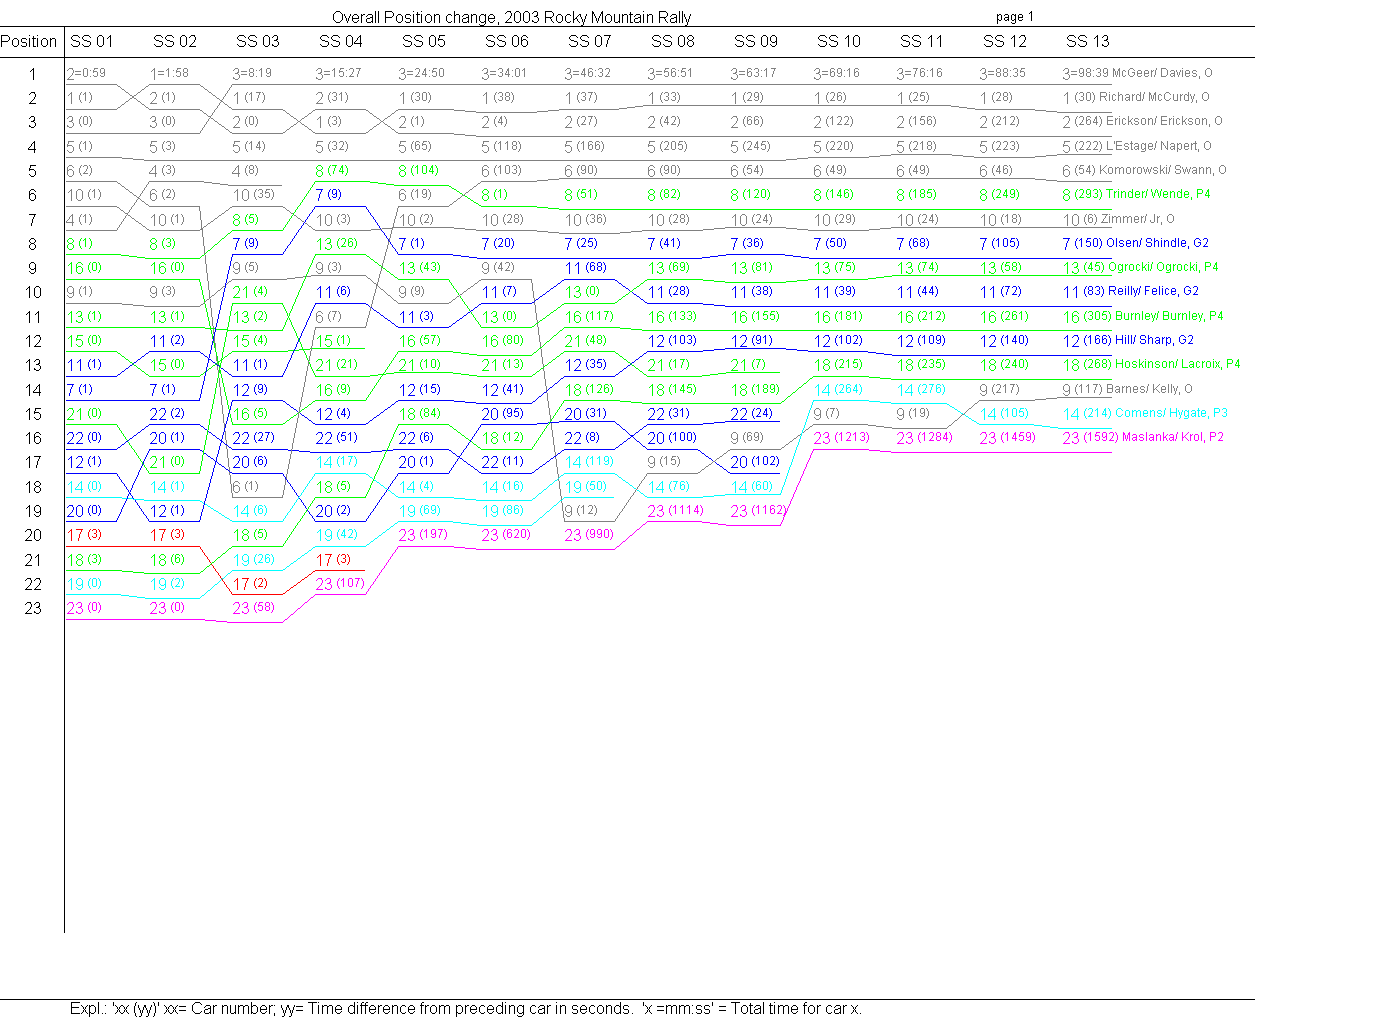The height and width of the screenshot is (1026, 1400).
Task: Click the SS 01 column header
Action: (x=91, y=41)
